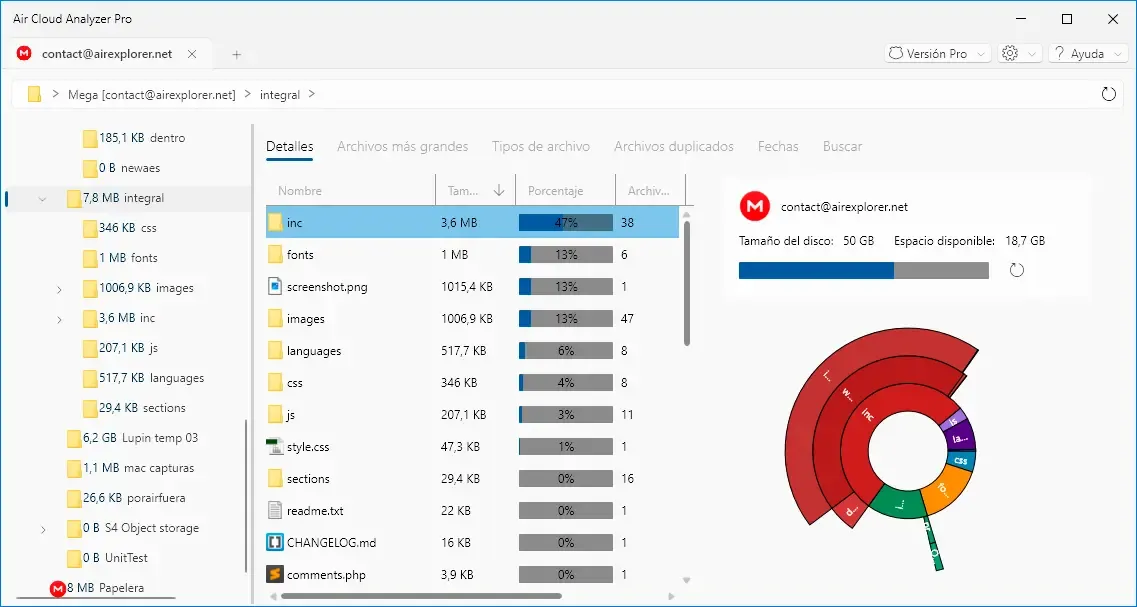Select Mega [contact@airexplorer.net] in the breadcrumb
This screenshot has width=1137, height=607.
(x=152, y=95)
